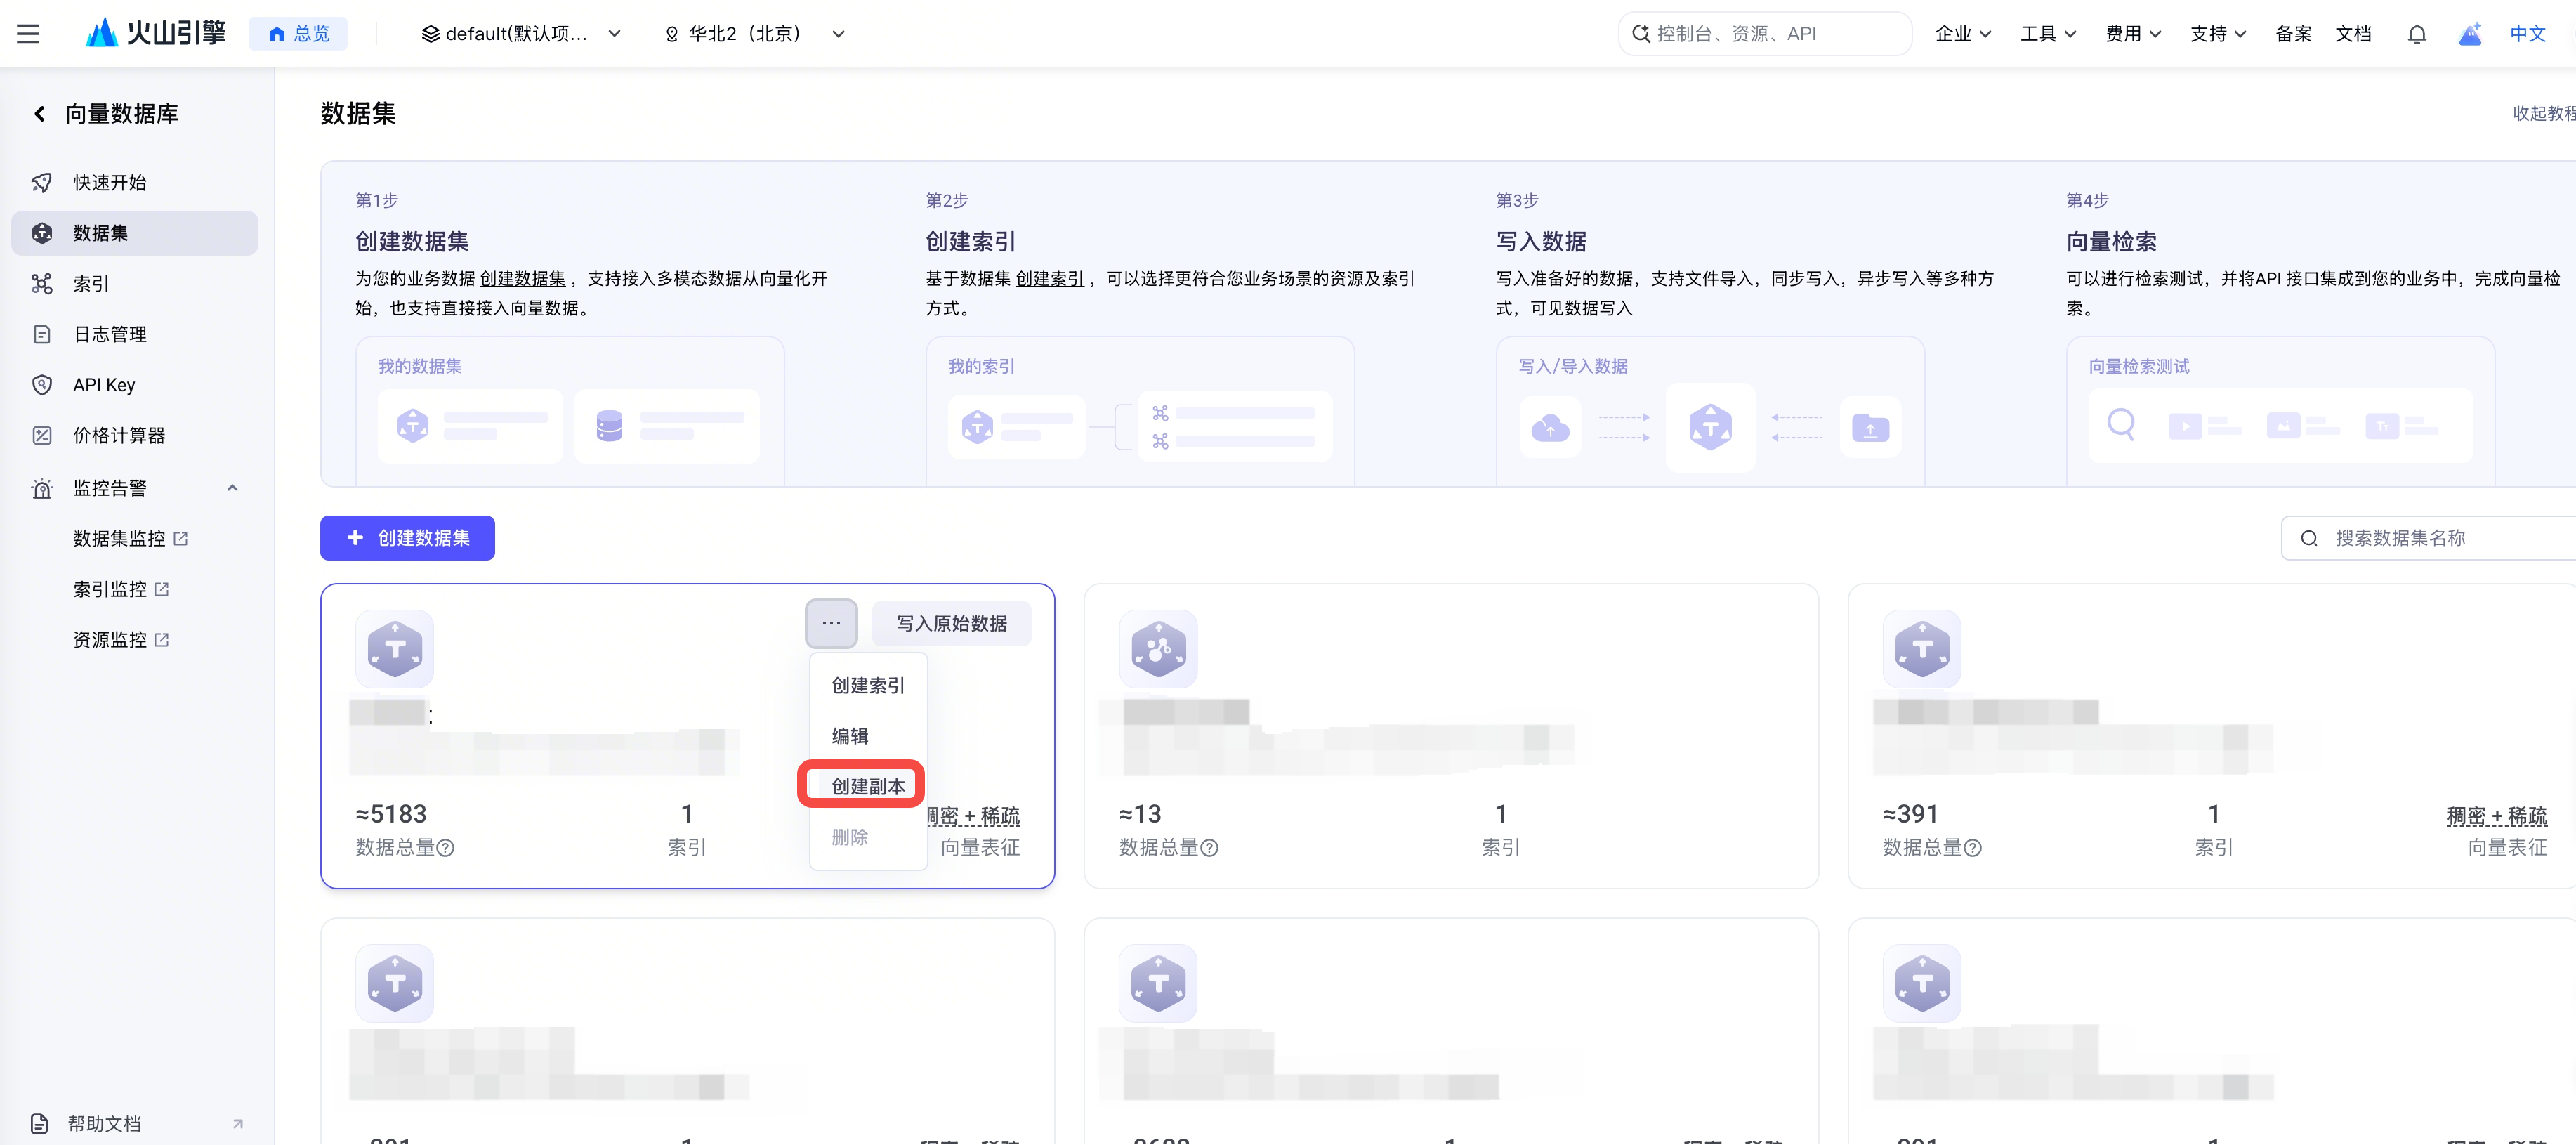The height and width of the screenshot is (1145, 2576).
Task: Expand the 企业 menu
Action: 1962,34
